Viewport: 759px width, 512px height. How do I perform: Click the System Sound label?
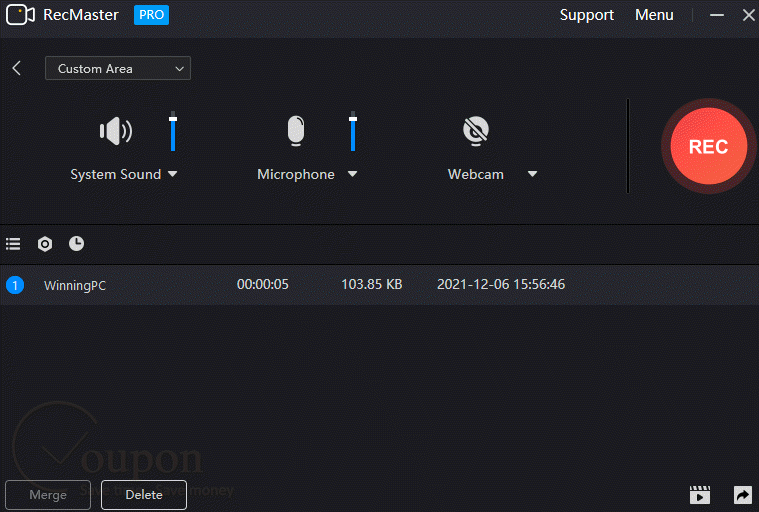[x=116, y=174]
